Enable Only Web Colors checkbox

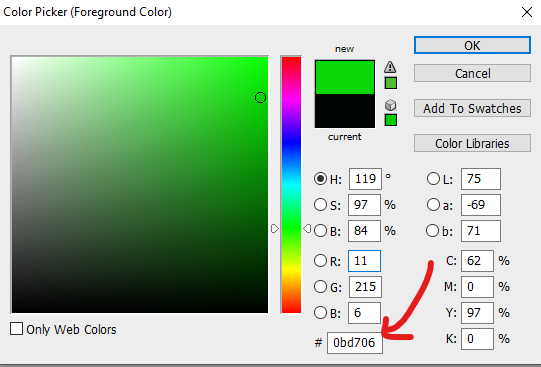click(16, 329)
